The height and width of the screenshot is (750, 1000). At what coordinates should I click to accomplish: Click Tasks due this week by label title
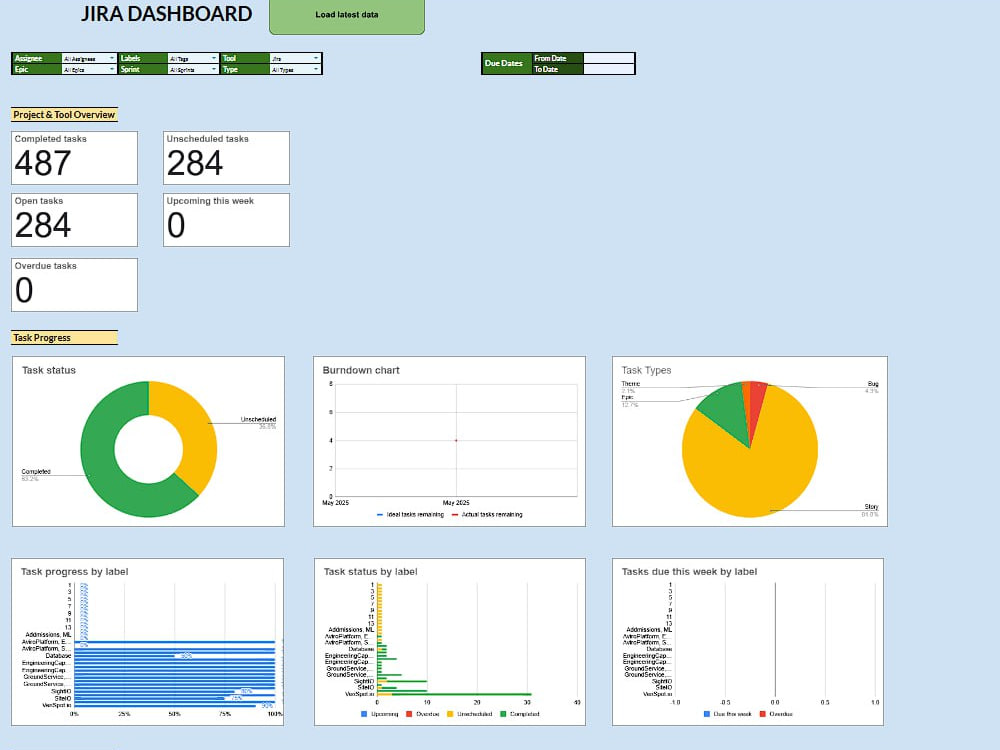[689, 572]
